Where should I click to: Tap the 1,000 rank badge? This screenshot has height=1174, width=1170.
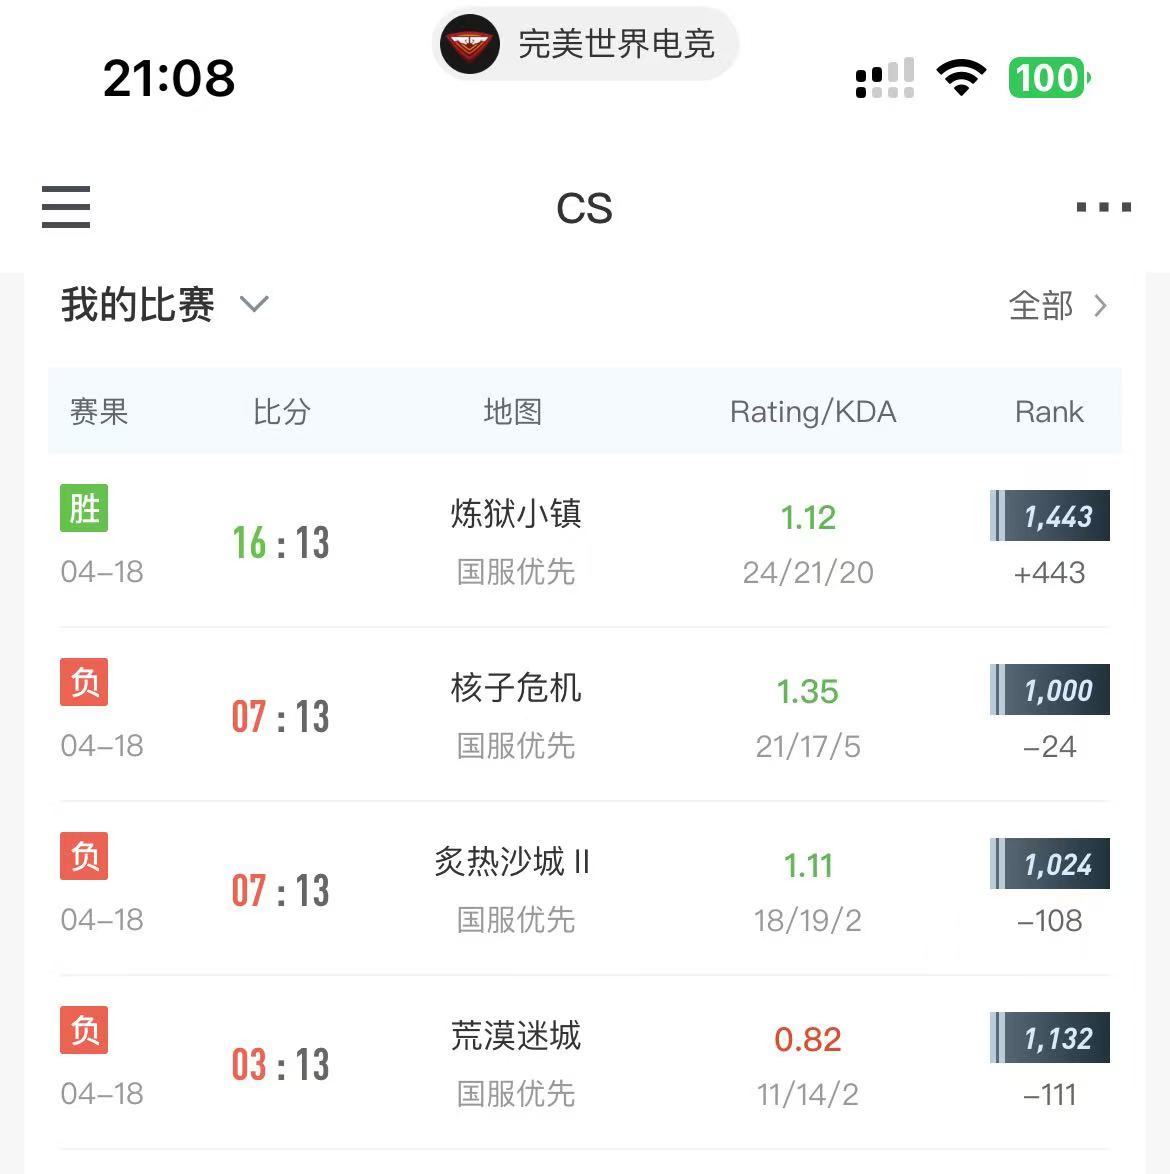[1050, 690]
